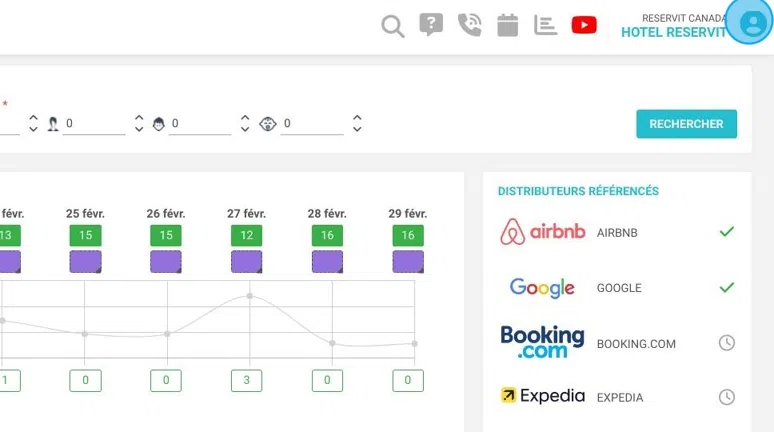Screen dimensions: 774x432
Task: Click the 0 bookings box for 25 févr.
Action: click(x=85, y=380)
